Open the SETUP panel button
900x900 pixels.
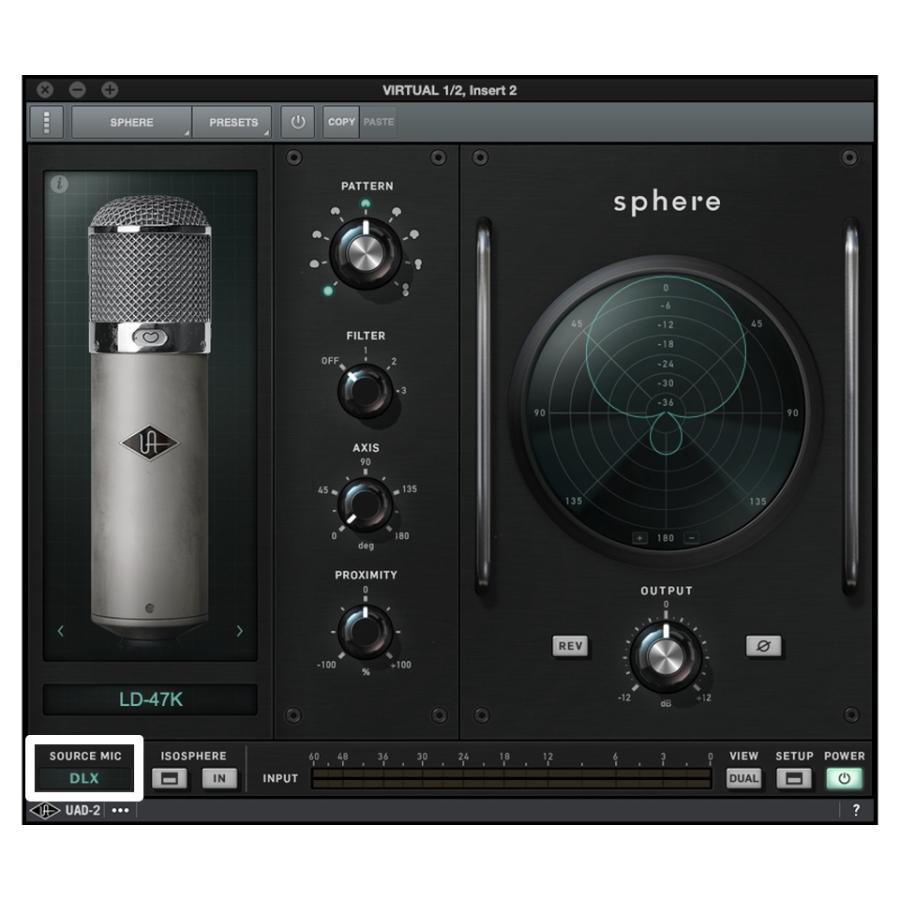click(x=794, y=778)
